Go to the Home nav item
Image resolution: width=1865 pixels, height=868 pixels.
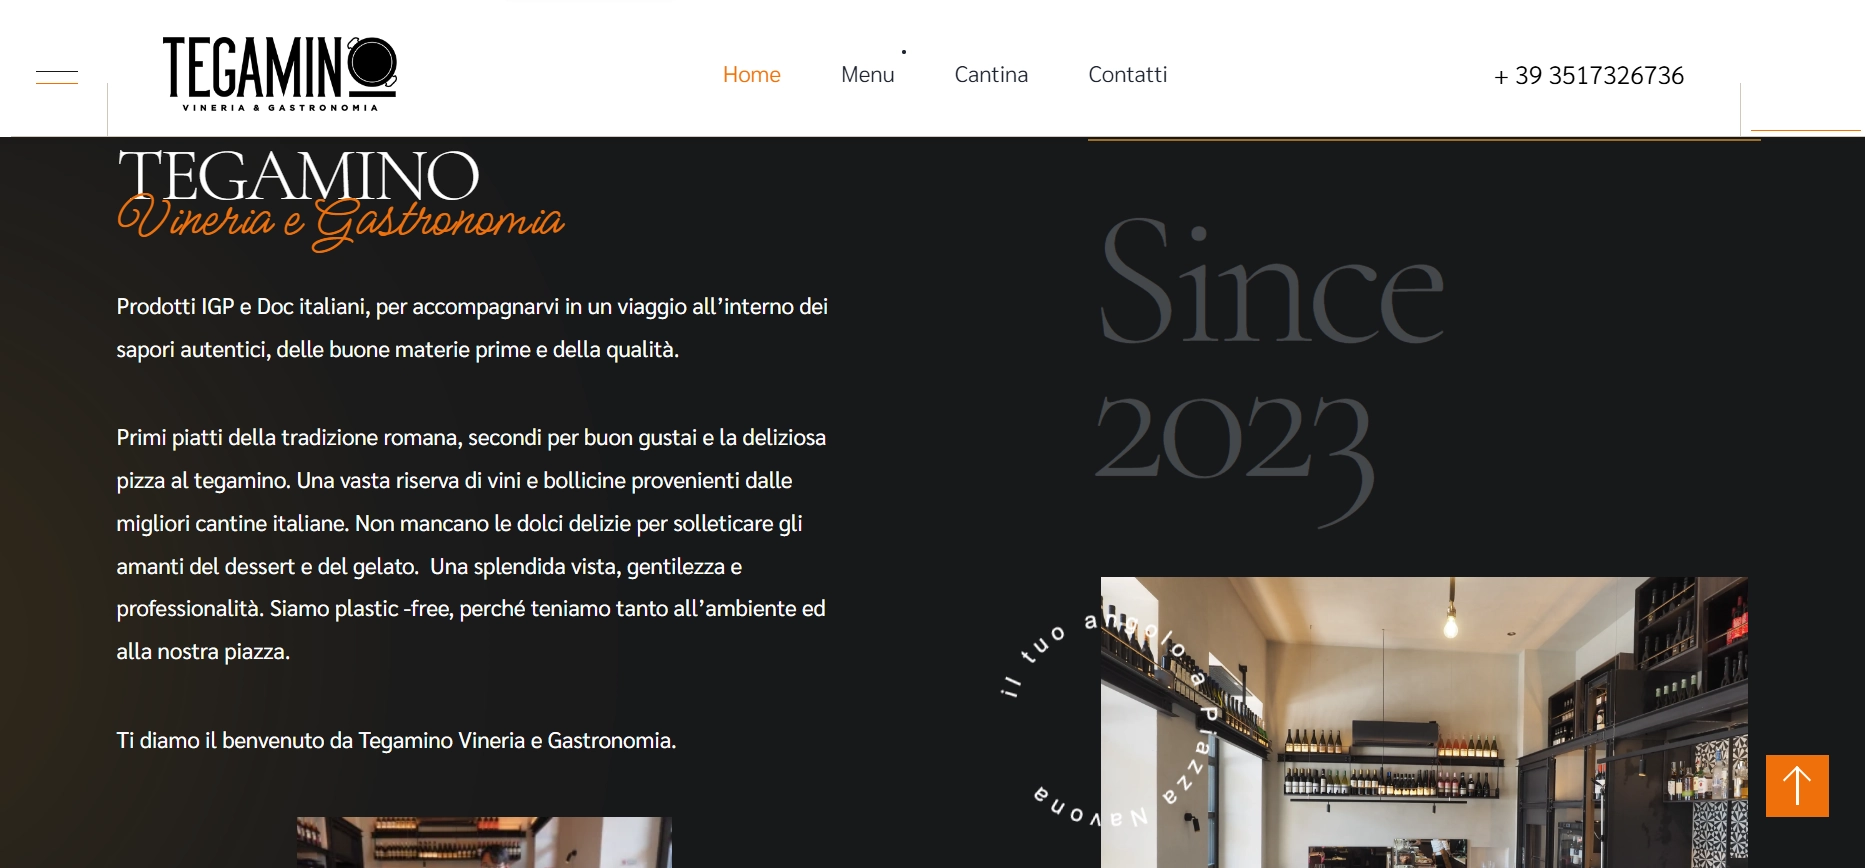tap(752, 75)
